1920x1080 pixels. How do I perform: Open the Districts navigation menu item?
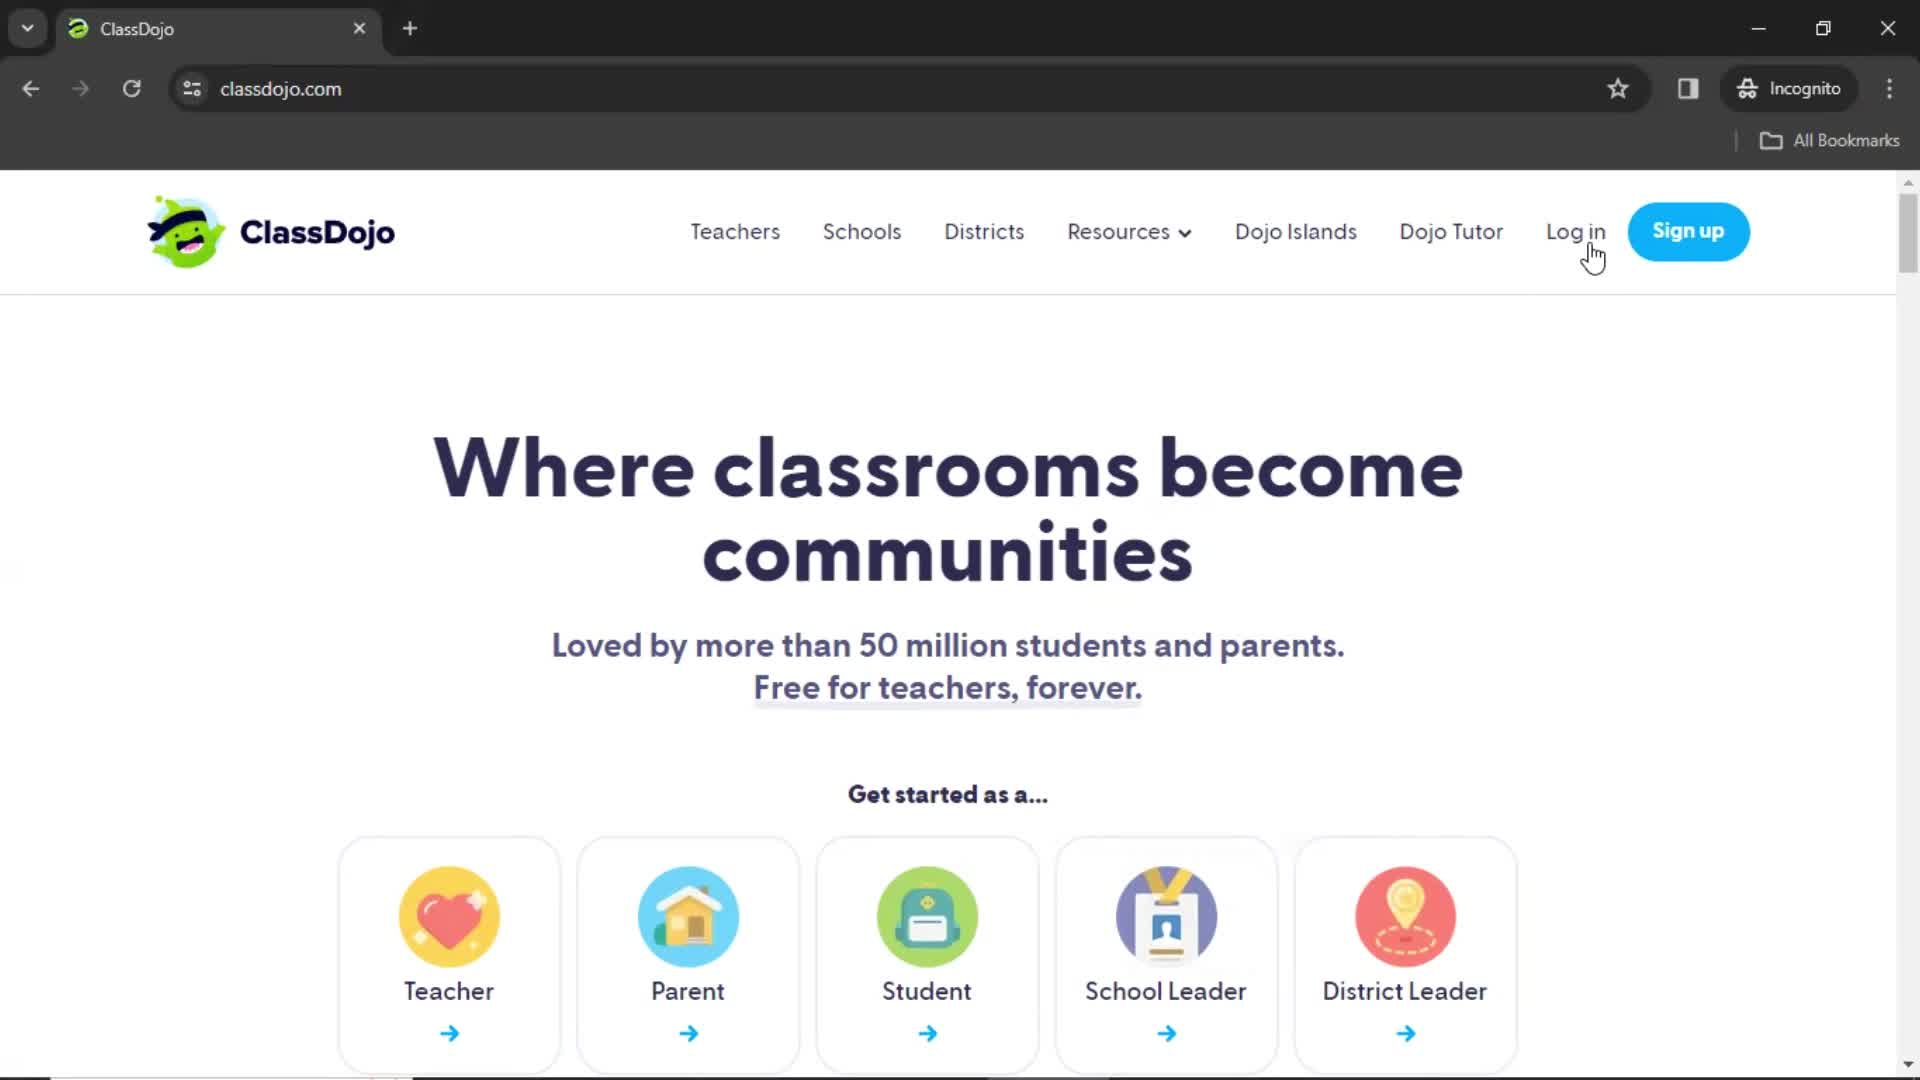click(984, 231)
